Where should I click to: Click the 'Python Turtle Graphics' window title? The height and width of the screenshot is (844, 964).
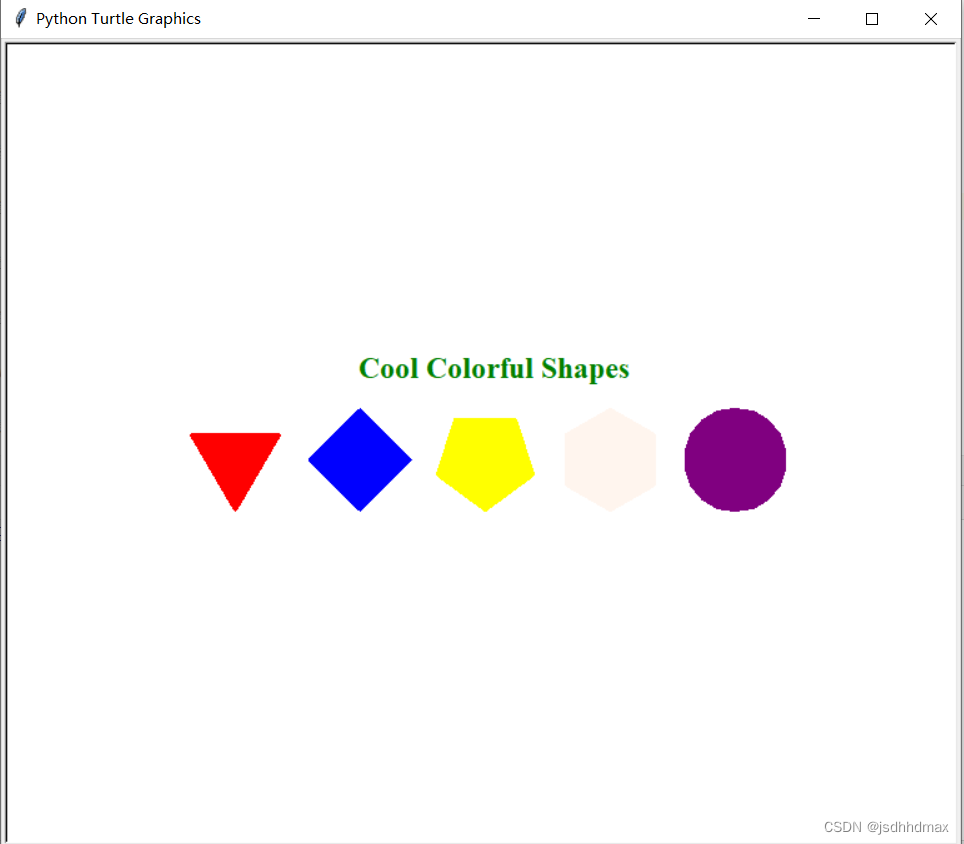(118, 18)
